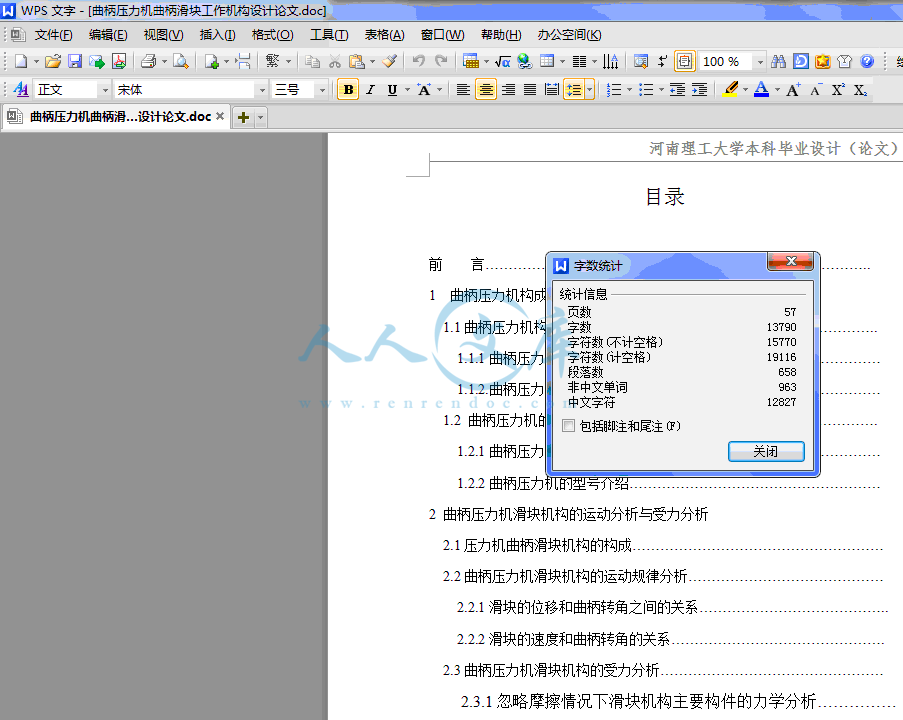Open Find with the binoculars icon
903x720 pixels.
[x=779, y=61]
